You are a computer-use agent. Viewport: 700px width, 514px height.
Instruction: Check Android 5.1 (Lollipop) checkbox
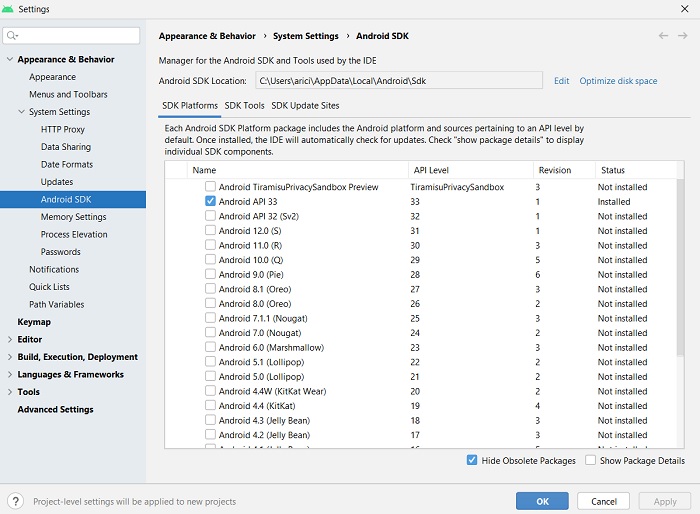(x=210, y=362)
